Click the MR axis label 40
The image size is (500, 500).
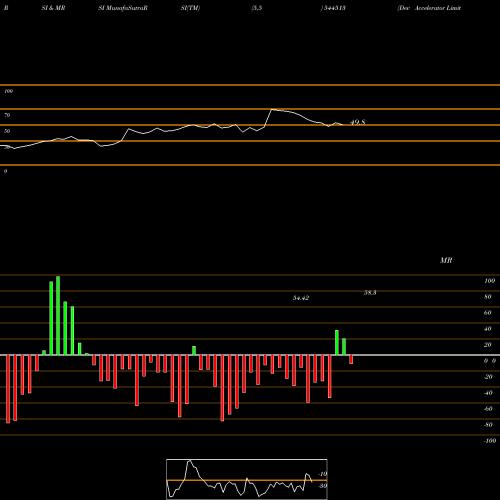(487, 329)
